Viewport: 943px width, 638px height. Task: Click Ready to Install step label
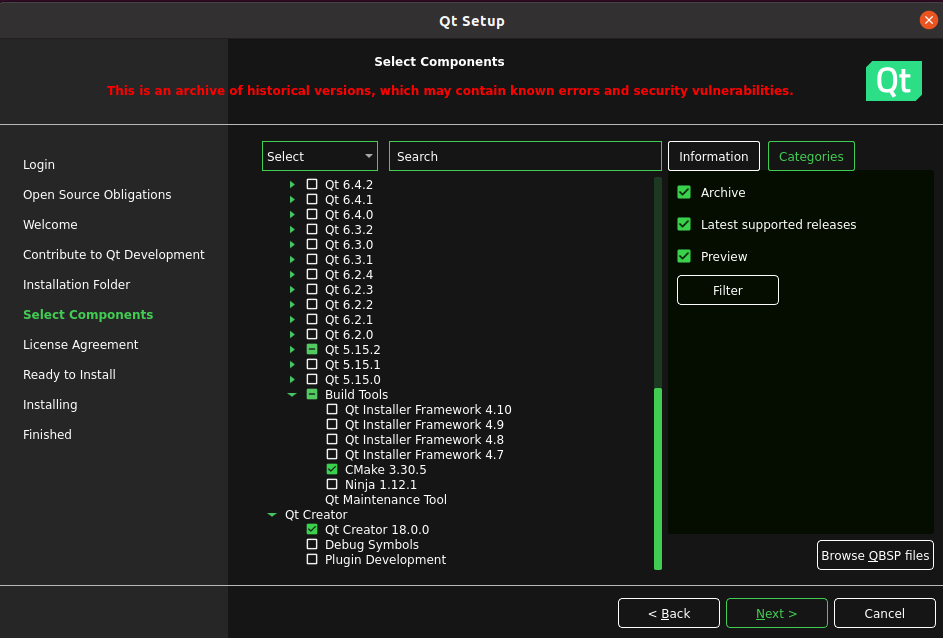click(69, 375)
